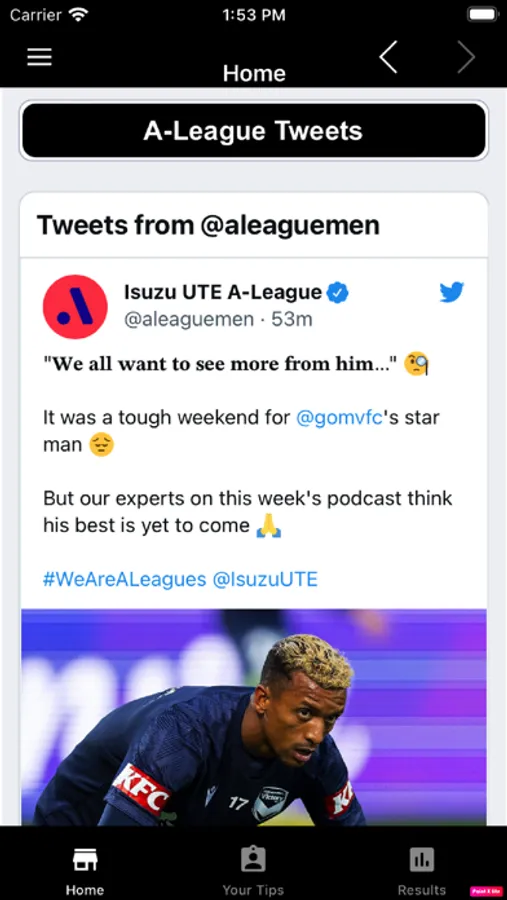Select the Home store icon

84,860
